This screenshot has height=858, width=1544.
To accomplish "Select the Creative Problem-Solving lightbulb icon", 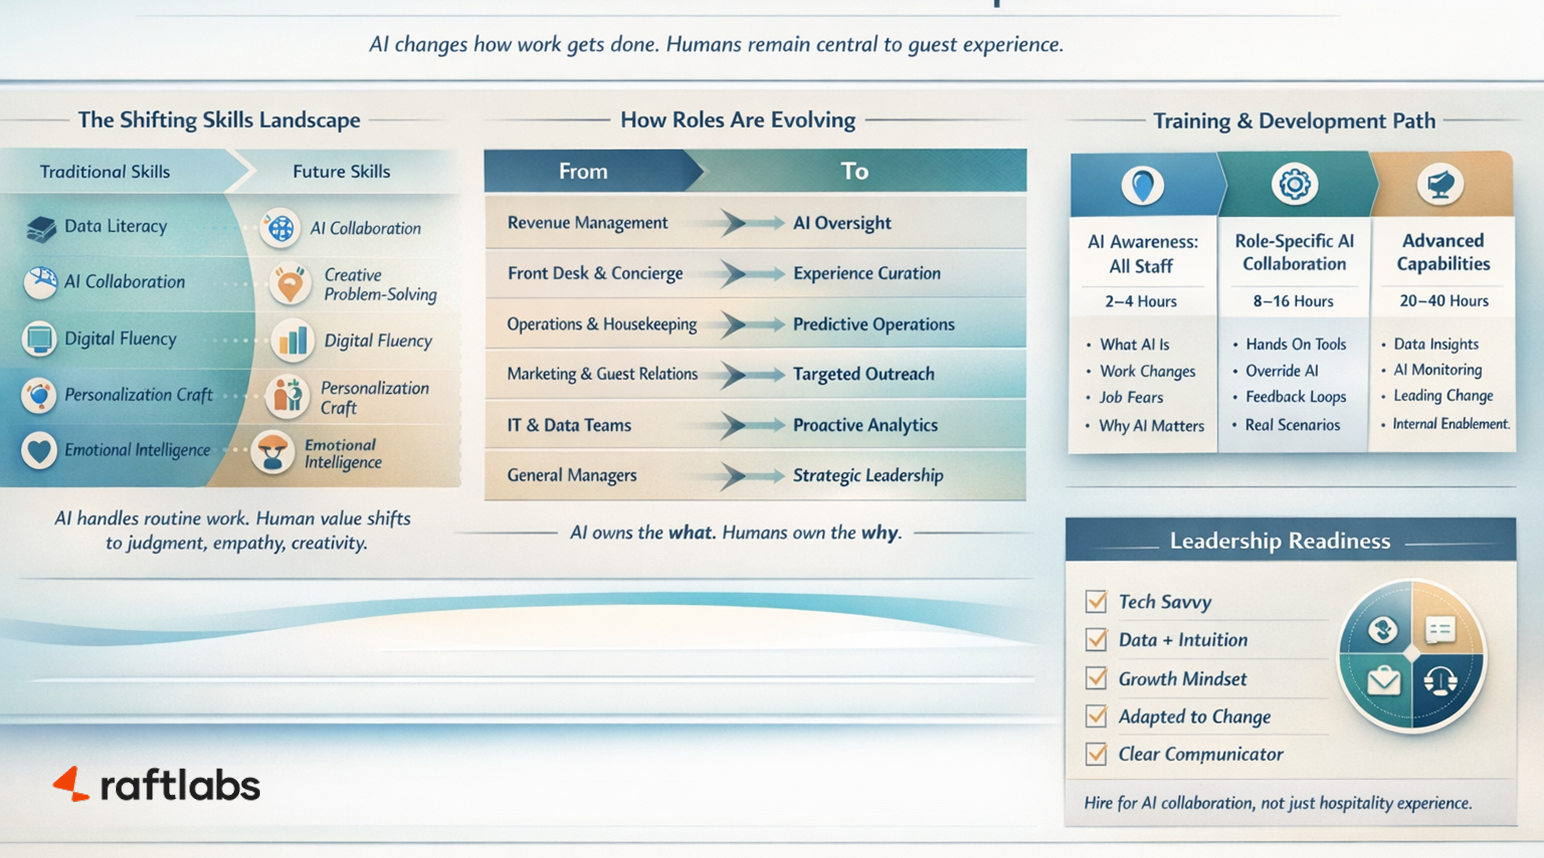I will pyautogui.click(x=290, y=285).
